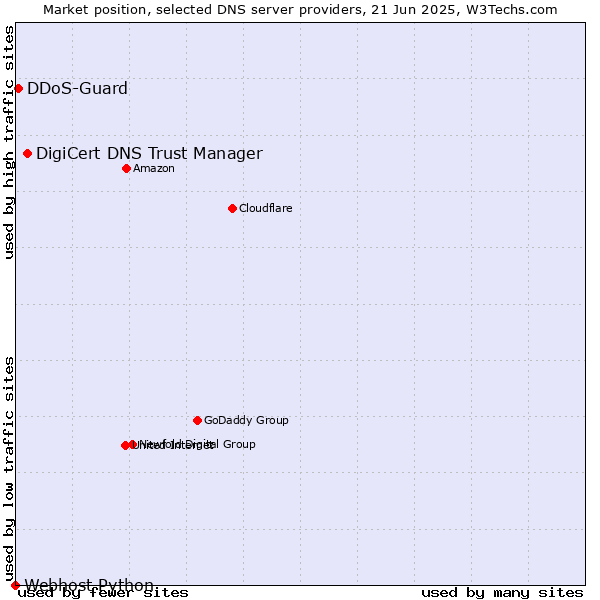Click the chart title mentioning W3Techs.com
This screenshot has width=600, height=600.
[x=300, y=10]
